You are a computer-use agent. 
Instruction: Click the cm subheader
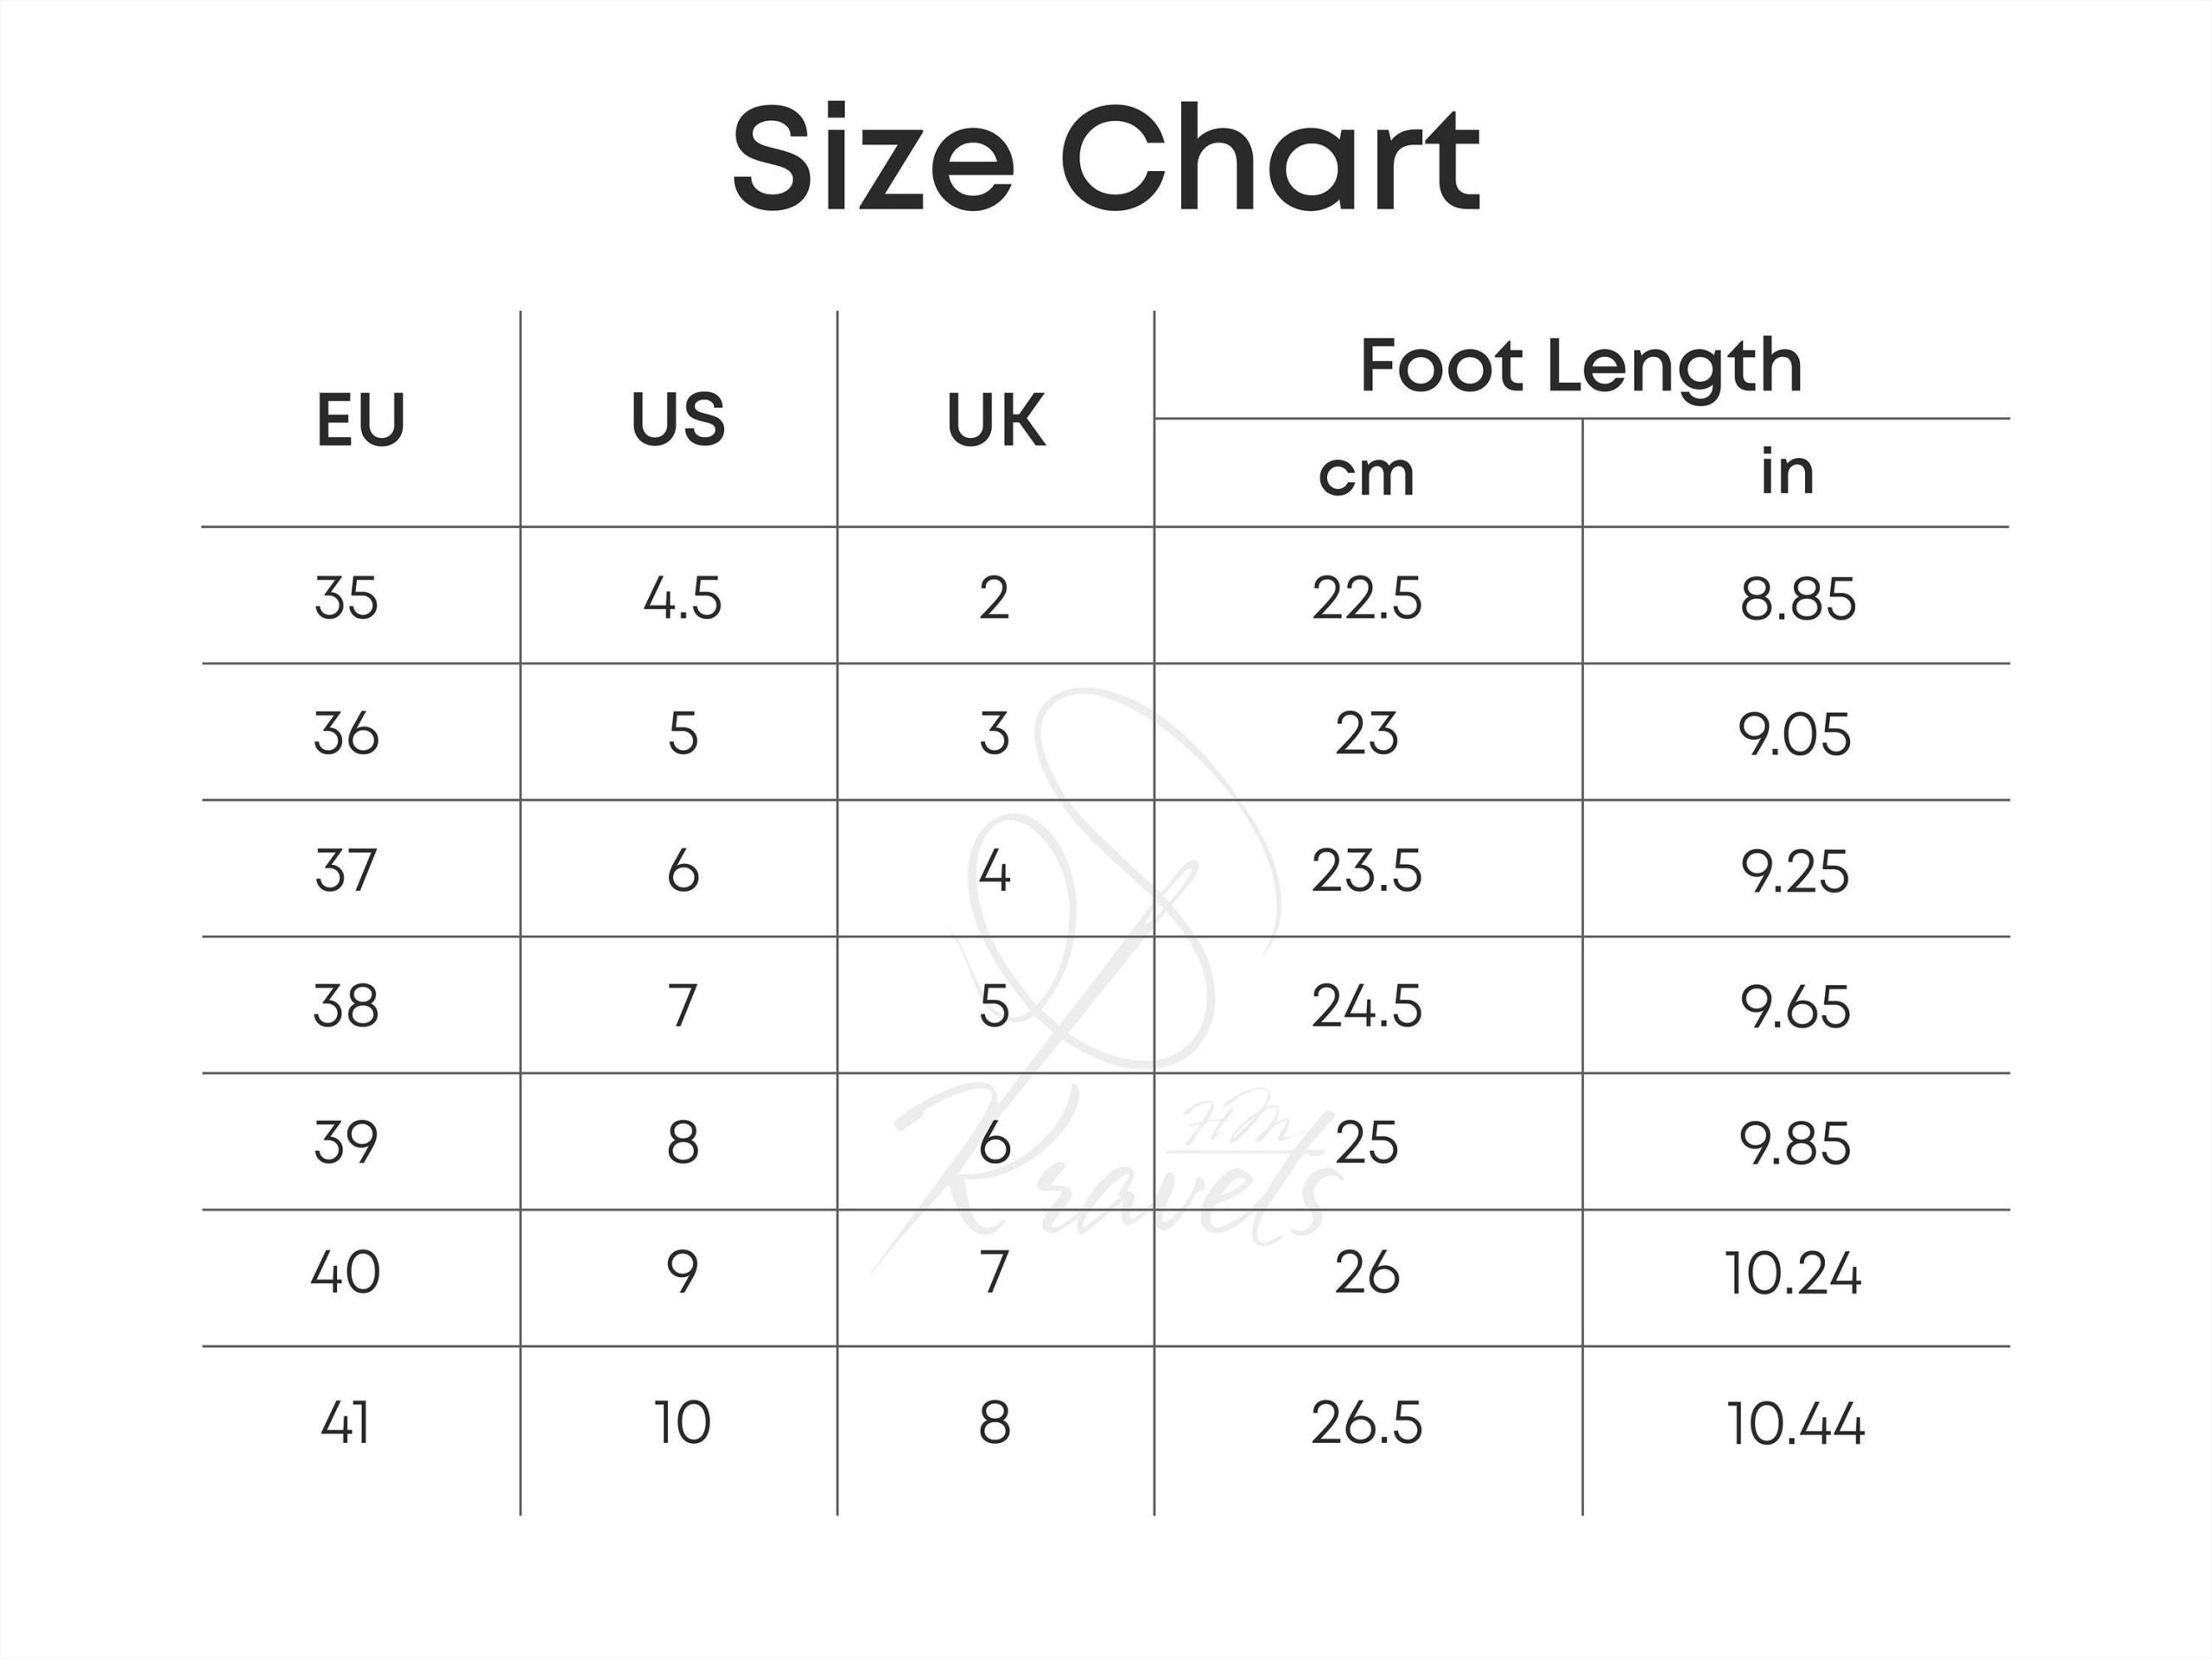[x=1366, y=473]
